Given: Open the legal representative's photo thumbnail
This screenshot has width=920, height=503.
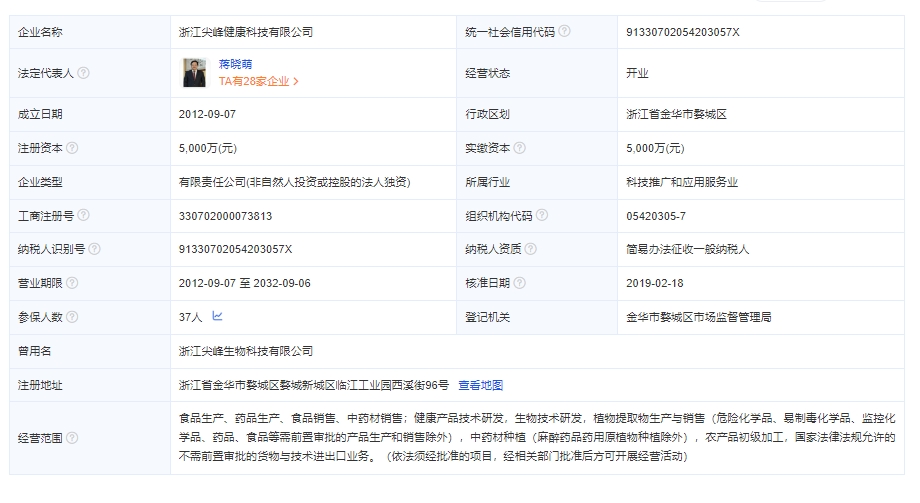Looking at the screenshot, I should [x=194, y=73].
